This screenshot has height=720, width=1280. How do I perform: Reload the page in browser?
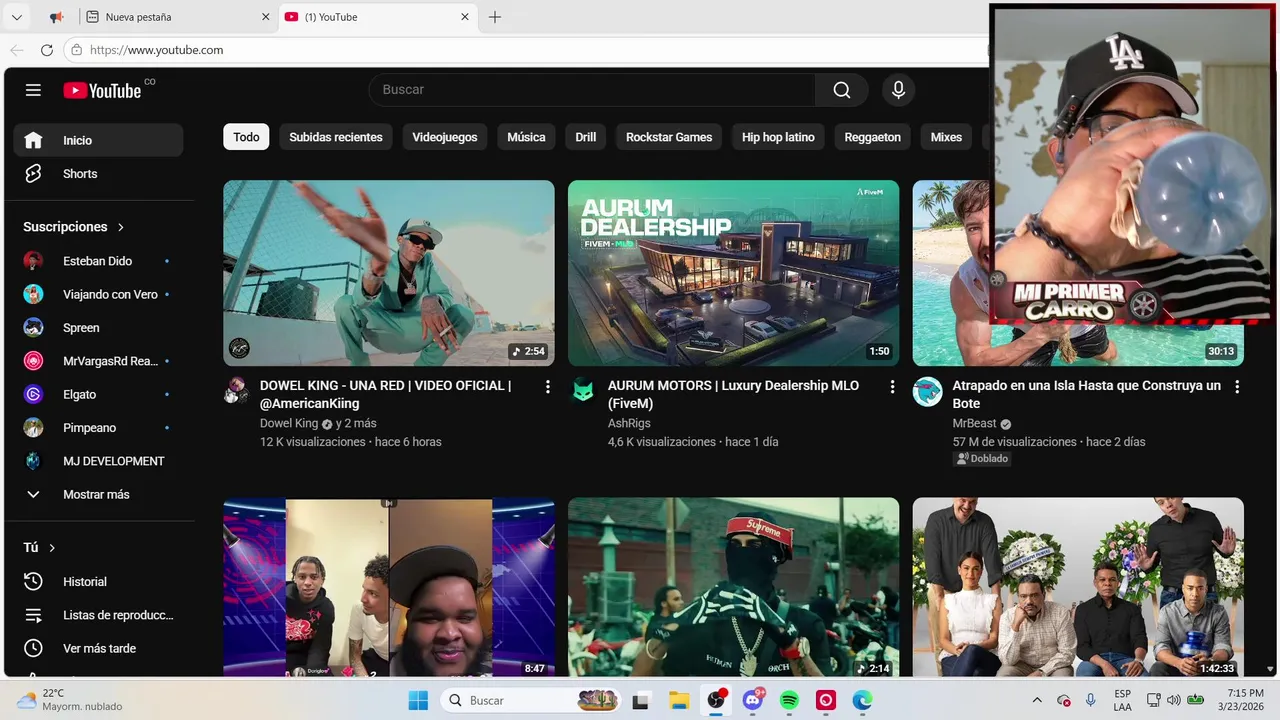pyautogui.click(x=46, y=50)
